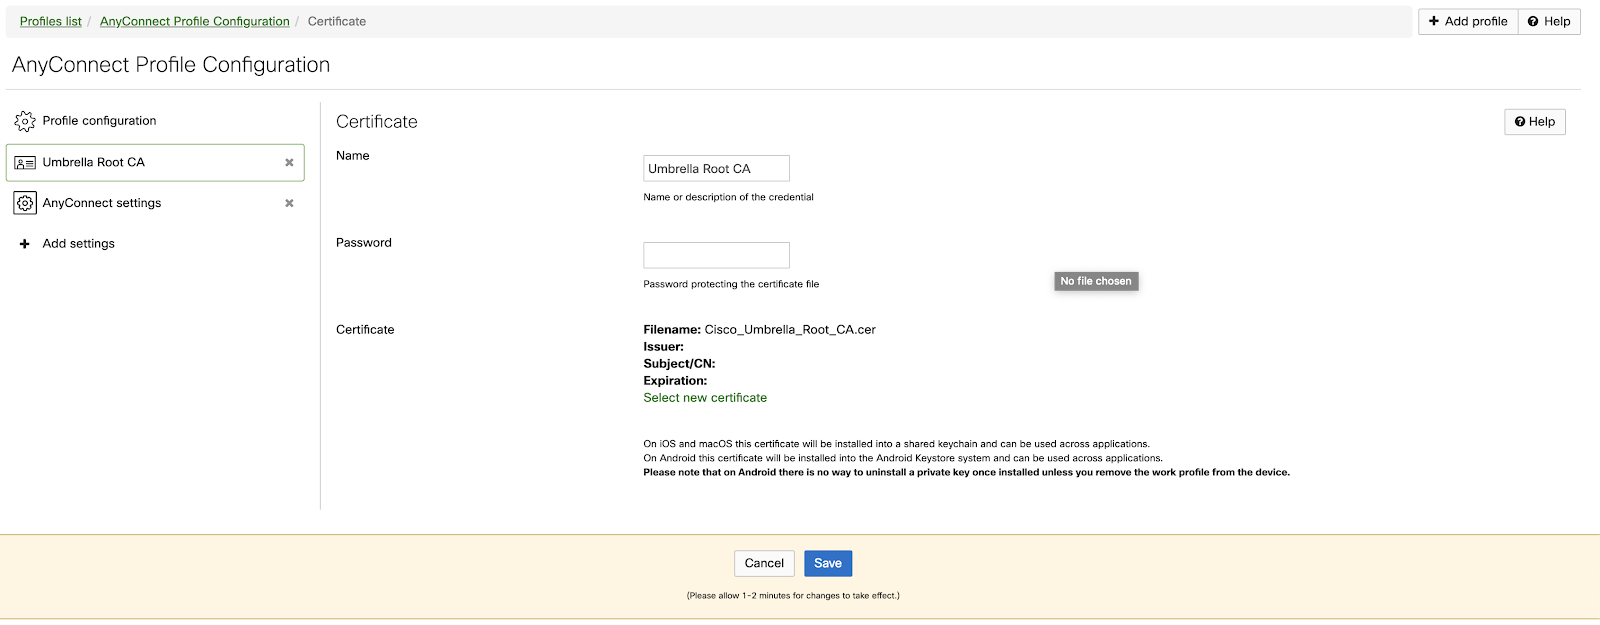Remove the AnyConnect settings payload with its X
Image resolution: width=1600 pixels, height=625 pixels.
point(289,203)
